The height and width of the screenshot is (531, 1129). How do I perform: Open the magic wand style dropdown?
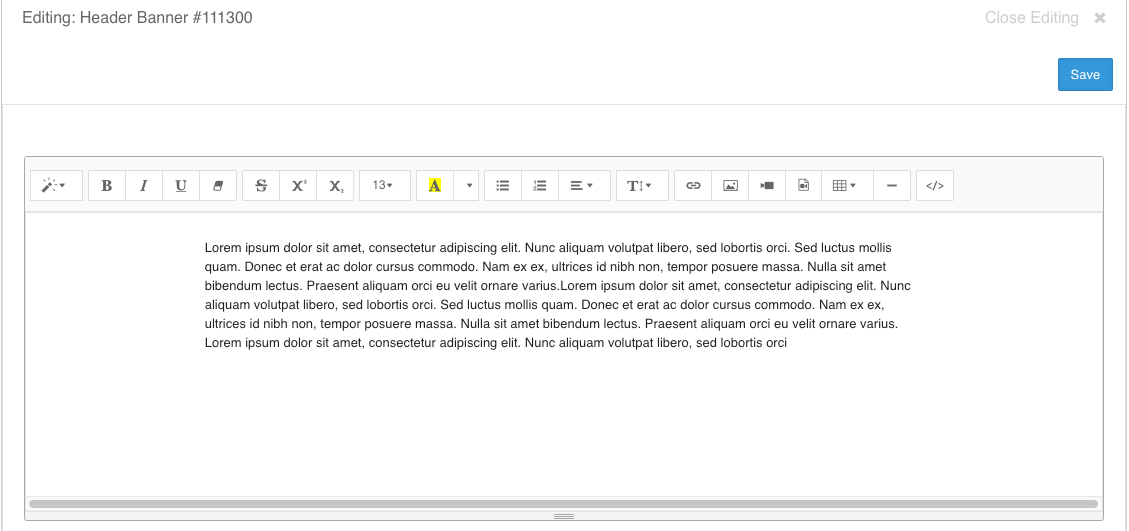(x=56, y=186)
